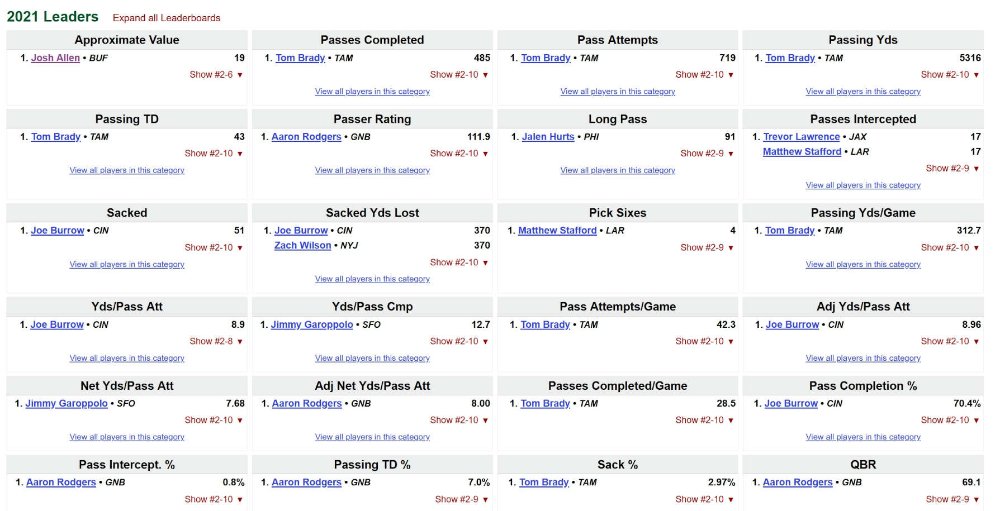Click Joe Burrow in Pass Completion %

(791, 404)
